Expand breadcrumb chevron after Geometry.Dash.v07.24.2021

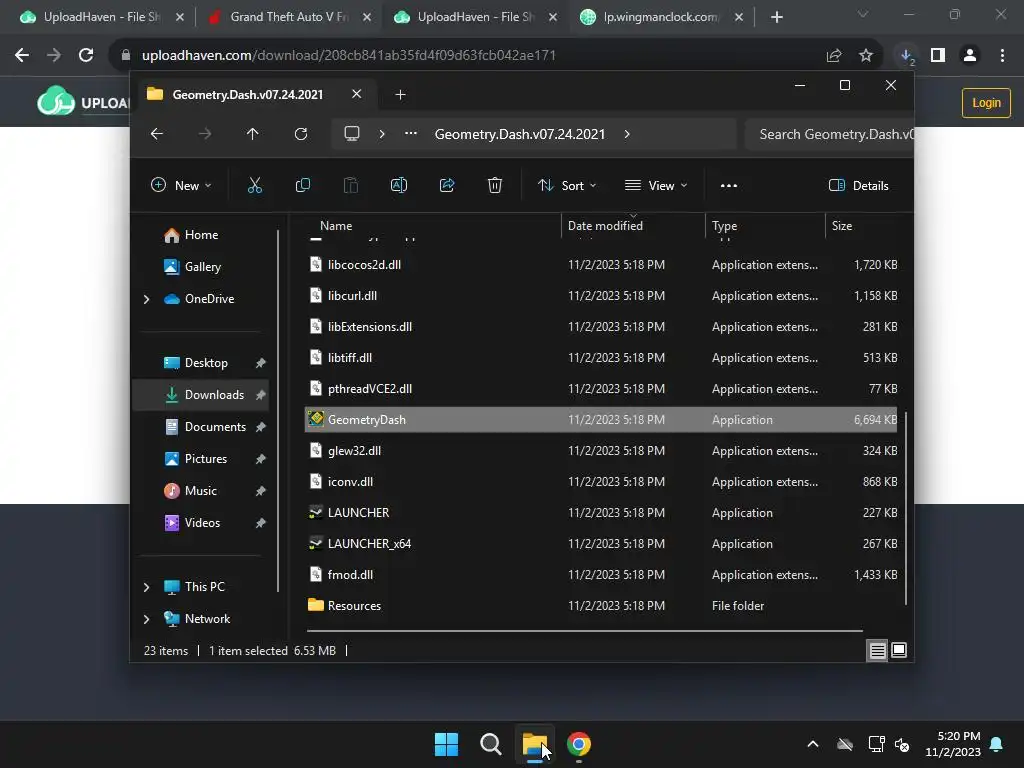pos(627,134)
